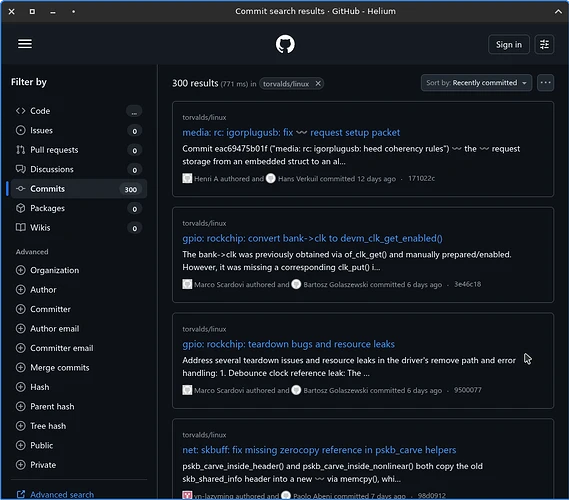This screenshot has width=569, height=500.
Task: Switch to the Issues results filter
Action: coord(78,130)
